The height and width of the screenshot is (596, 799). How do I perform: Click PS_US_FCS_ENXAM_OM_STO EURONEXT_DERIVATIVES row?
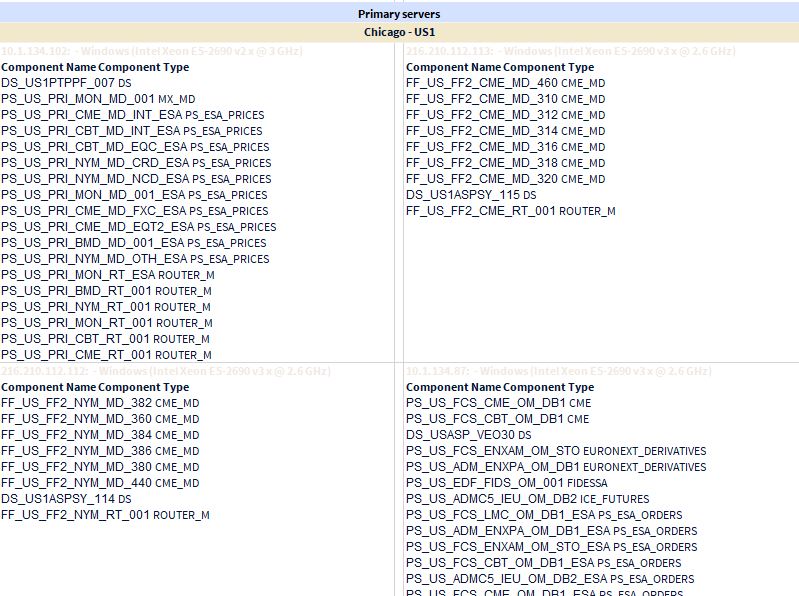[x=556, y=451]
